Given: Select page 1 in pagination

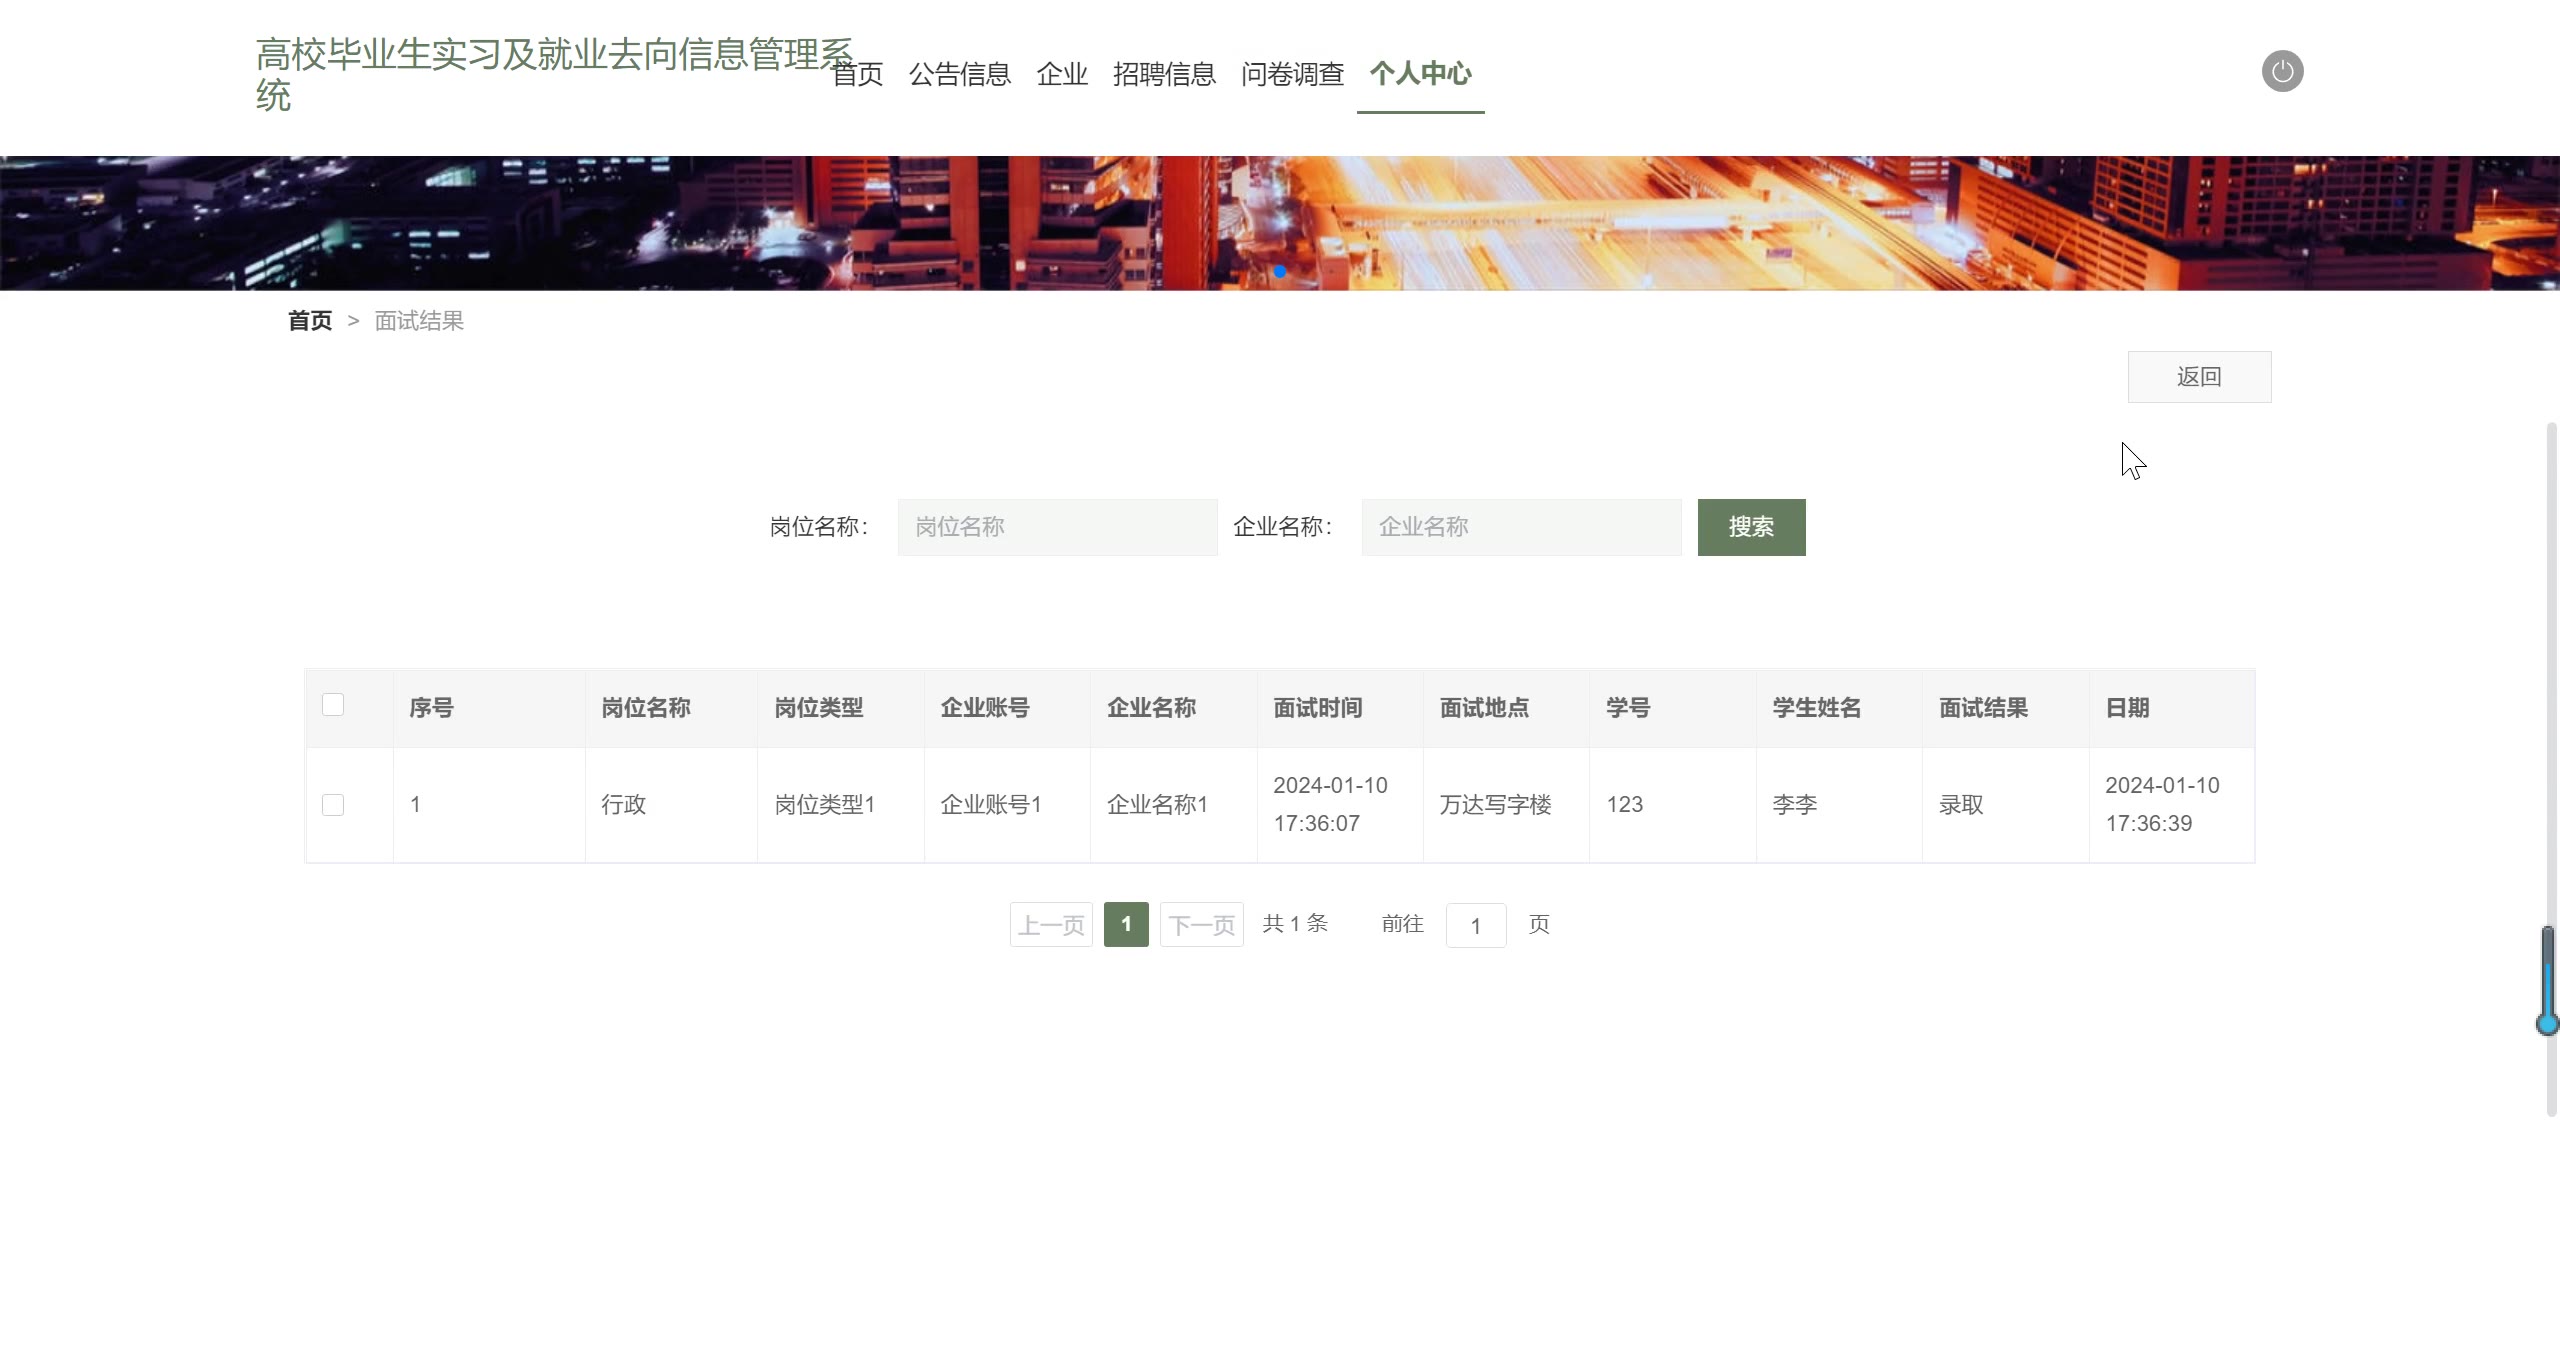Looking at the screenshot, I should pyautogui.click(x=1126, y=925).
